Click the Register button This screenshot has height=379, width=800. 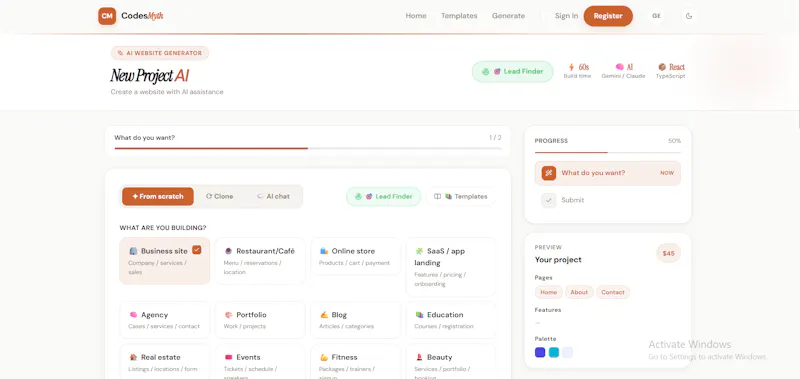click(608, 16)
